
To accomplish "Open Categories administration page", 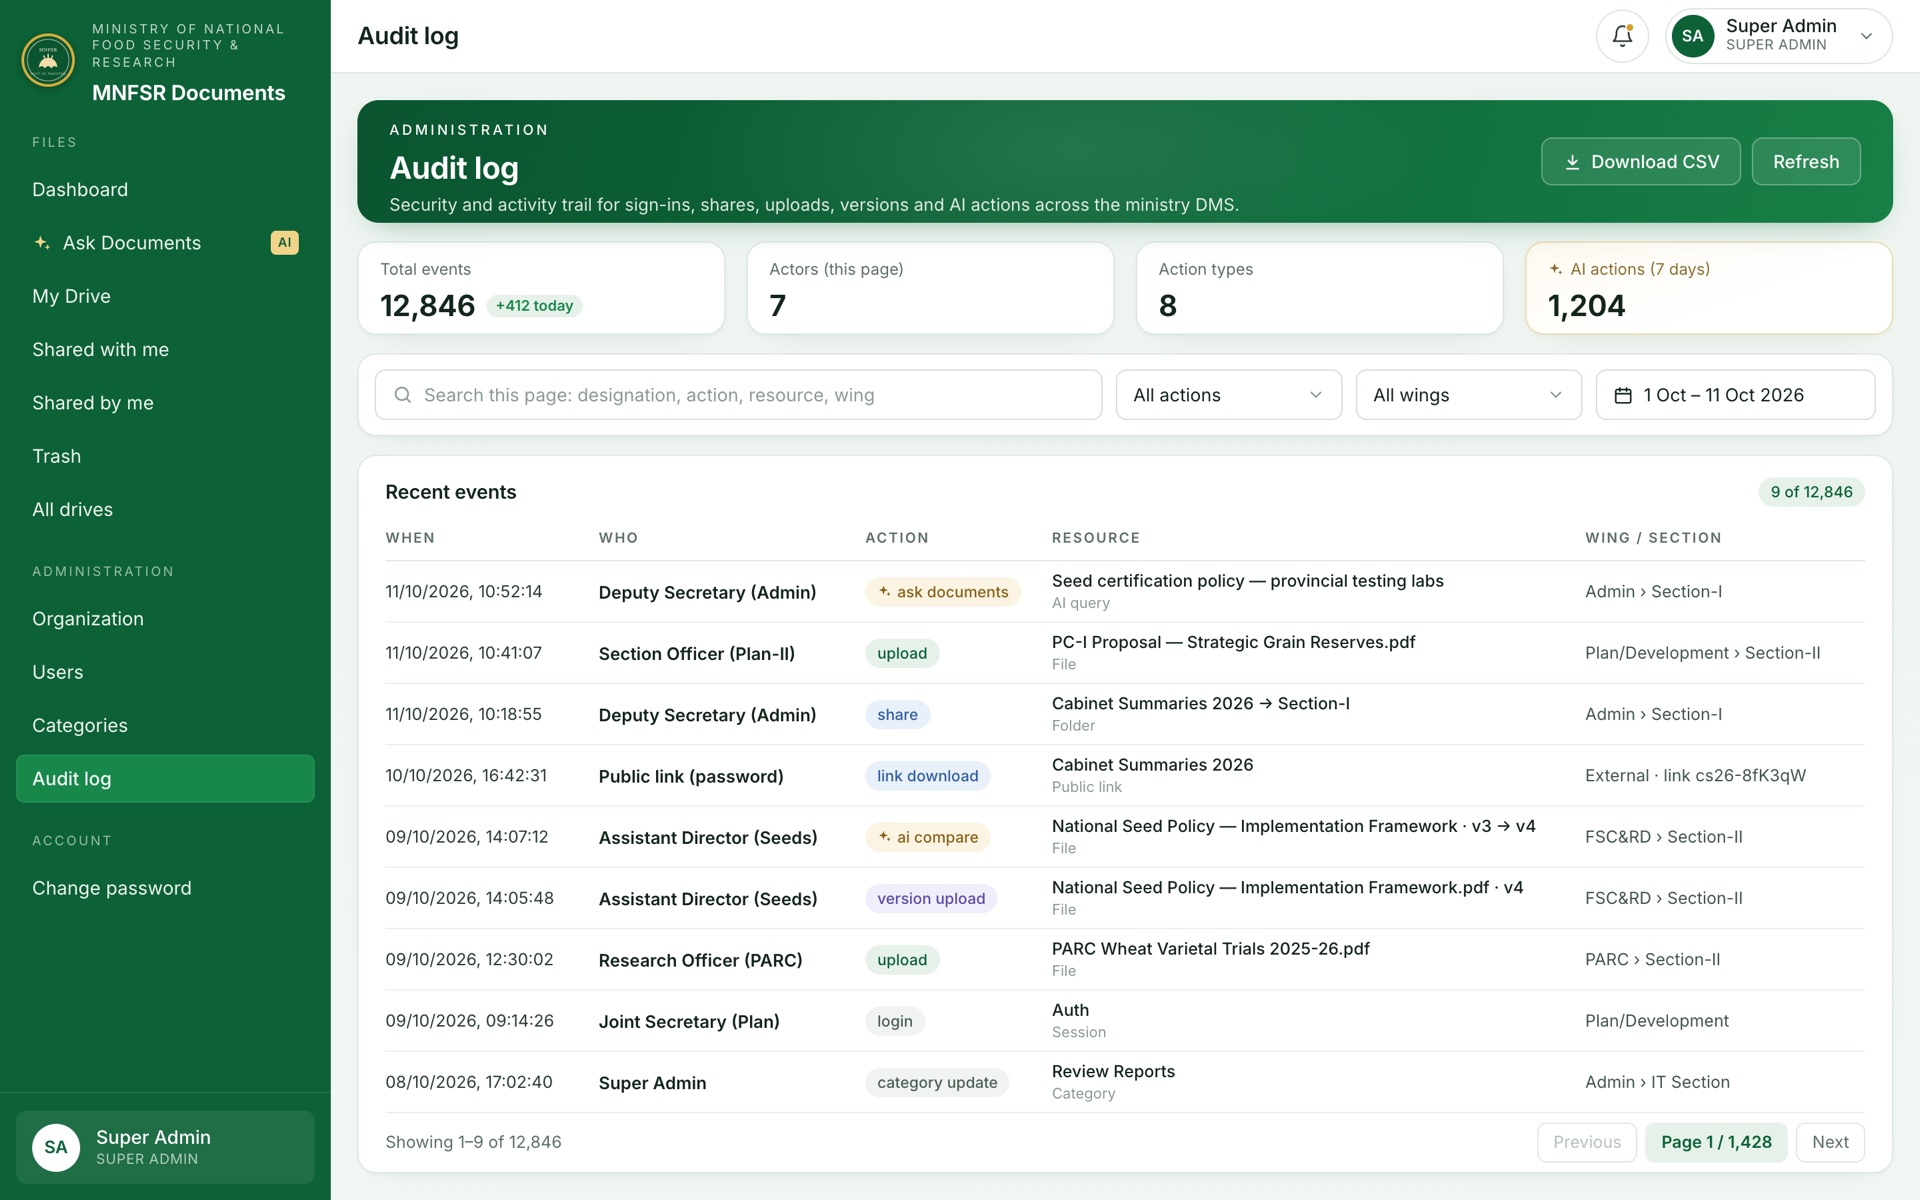I will pyautogui.click(x=165, y=726).
